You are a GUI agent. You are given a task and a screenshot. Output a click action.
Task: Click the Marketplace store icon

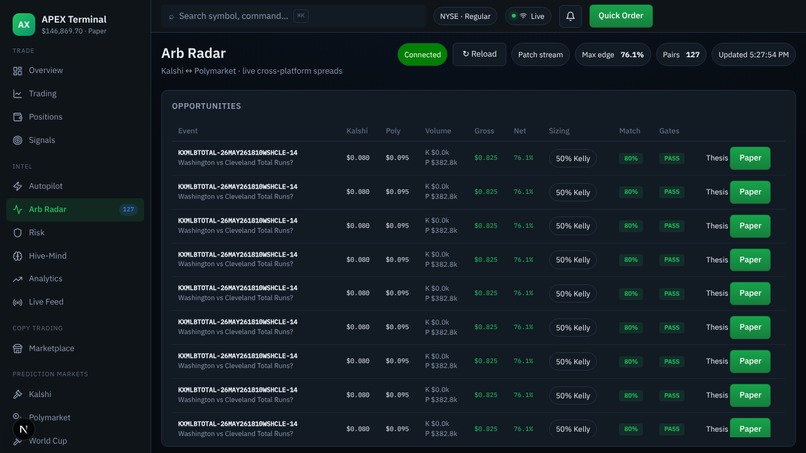[x=17, y=349]
